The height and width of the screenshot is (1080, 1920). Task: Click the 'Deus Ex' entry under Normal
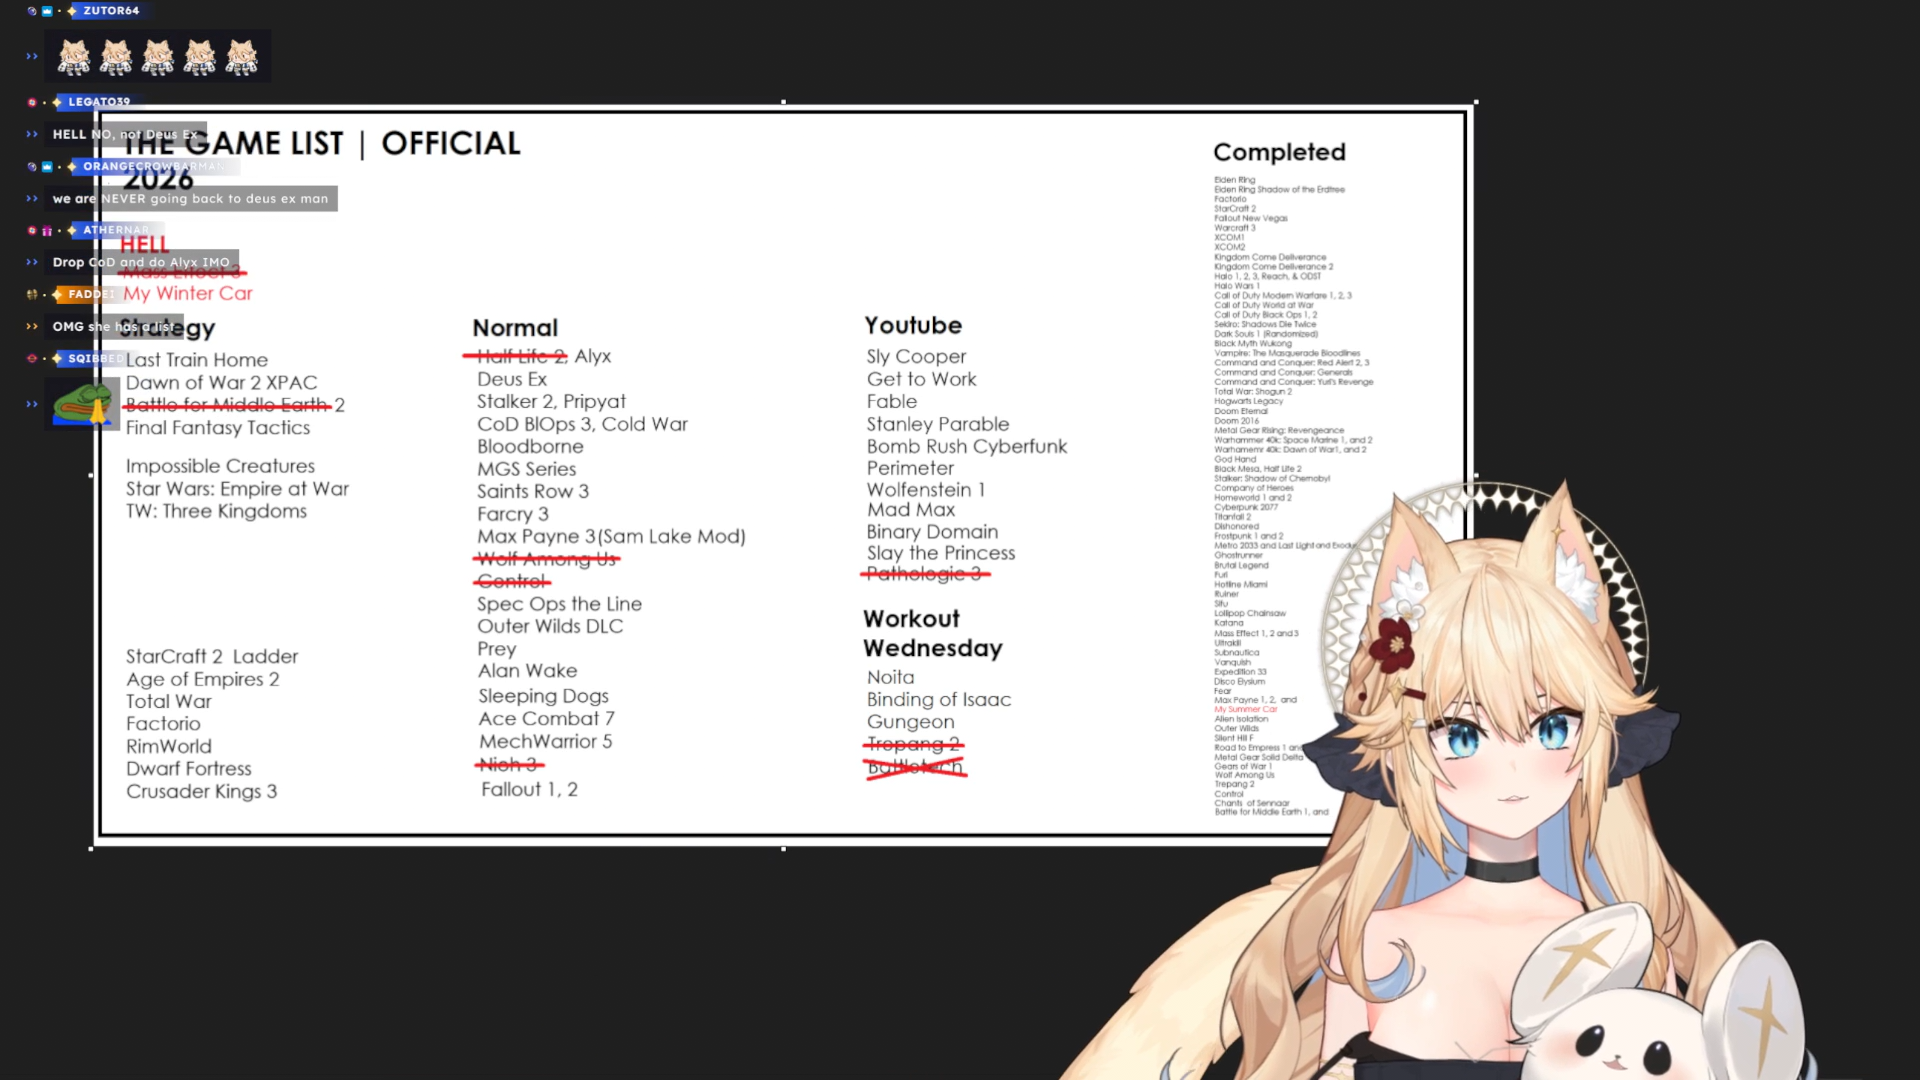pos(512,379)
